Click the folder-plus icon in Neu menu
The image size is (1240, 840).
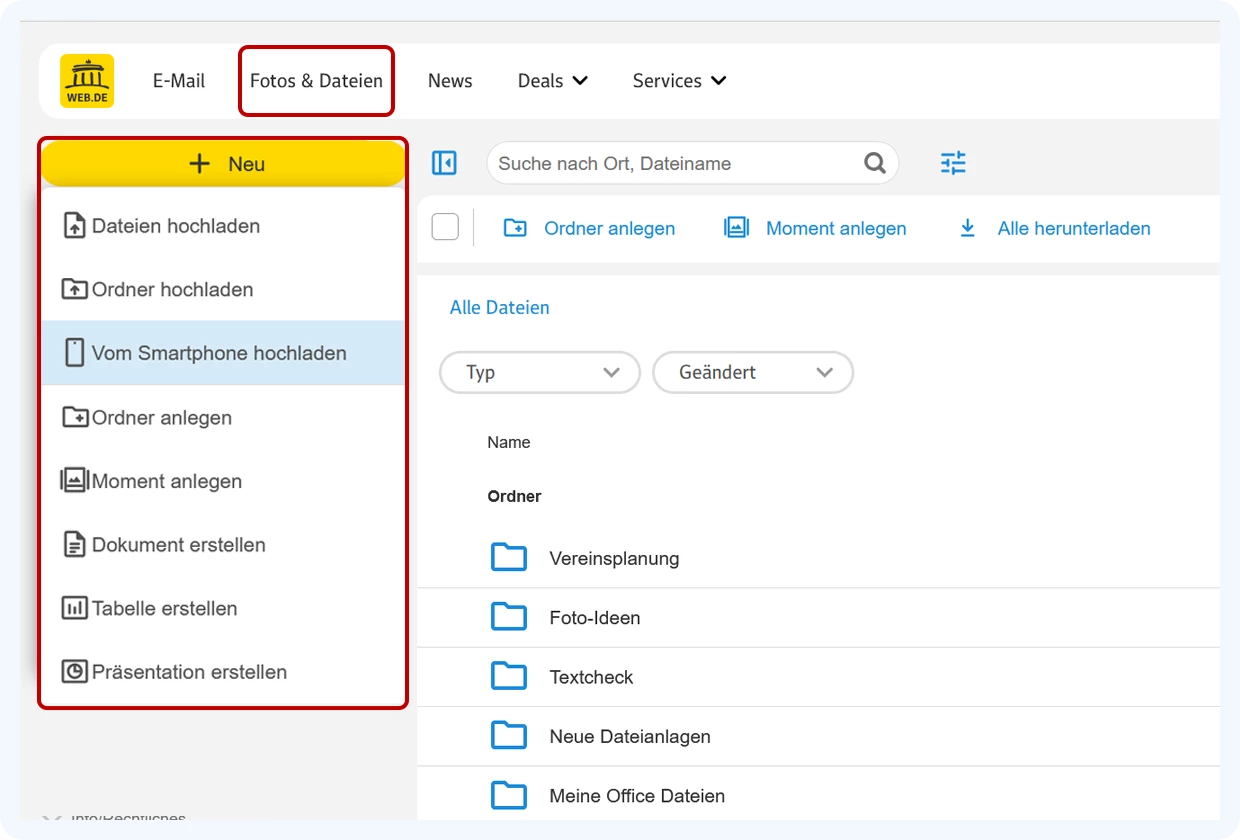click(74, 417)
